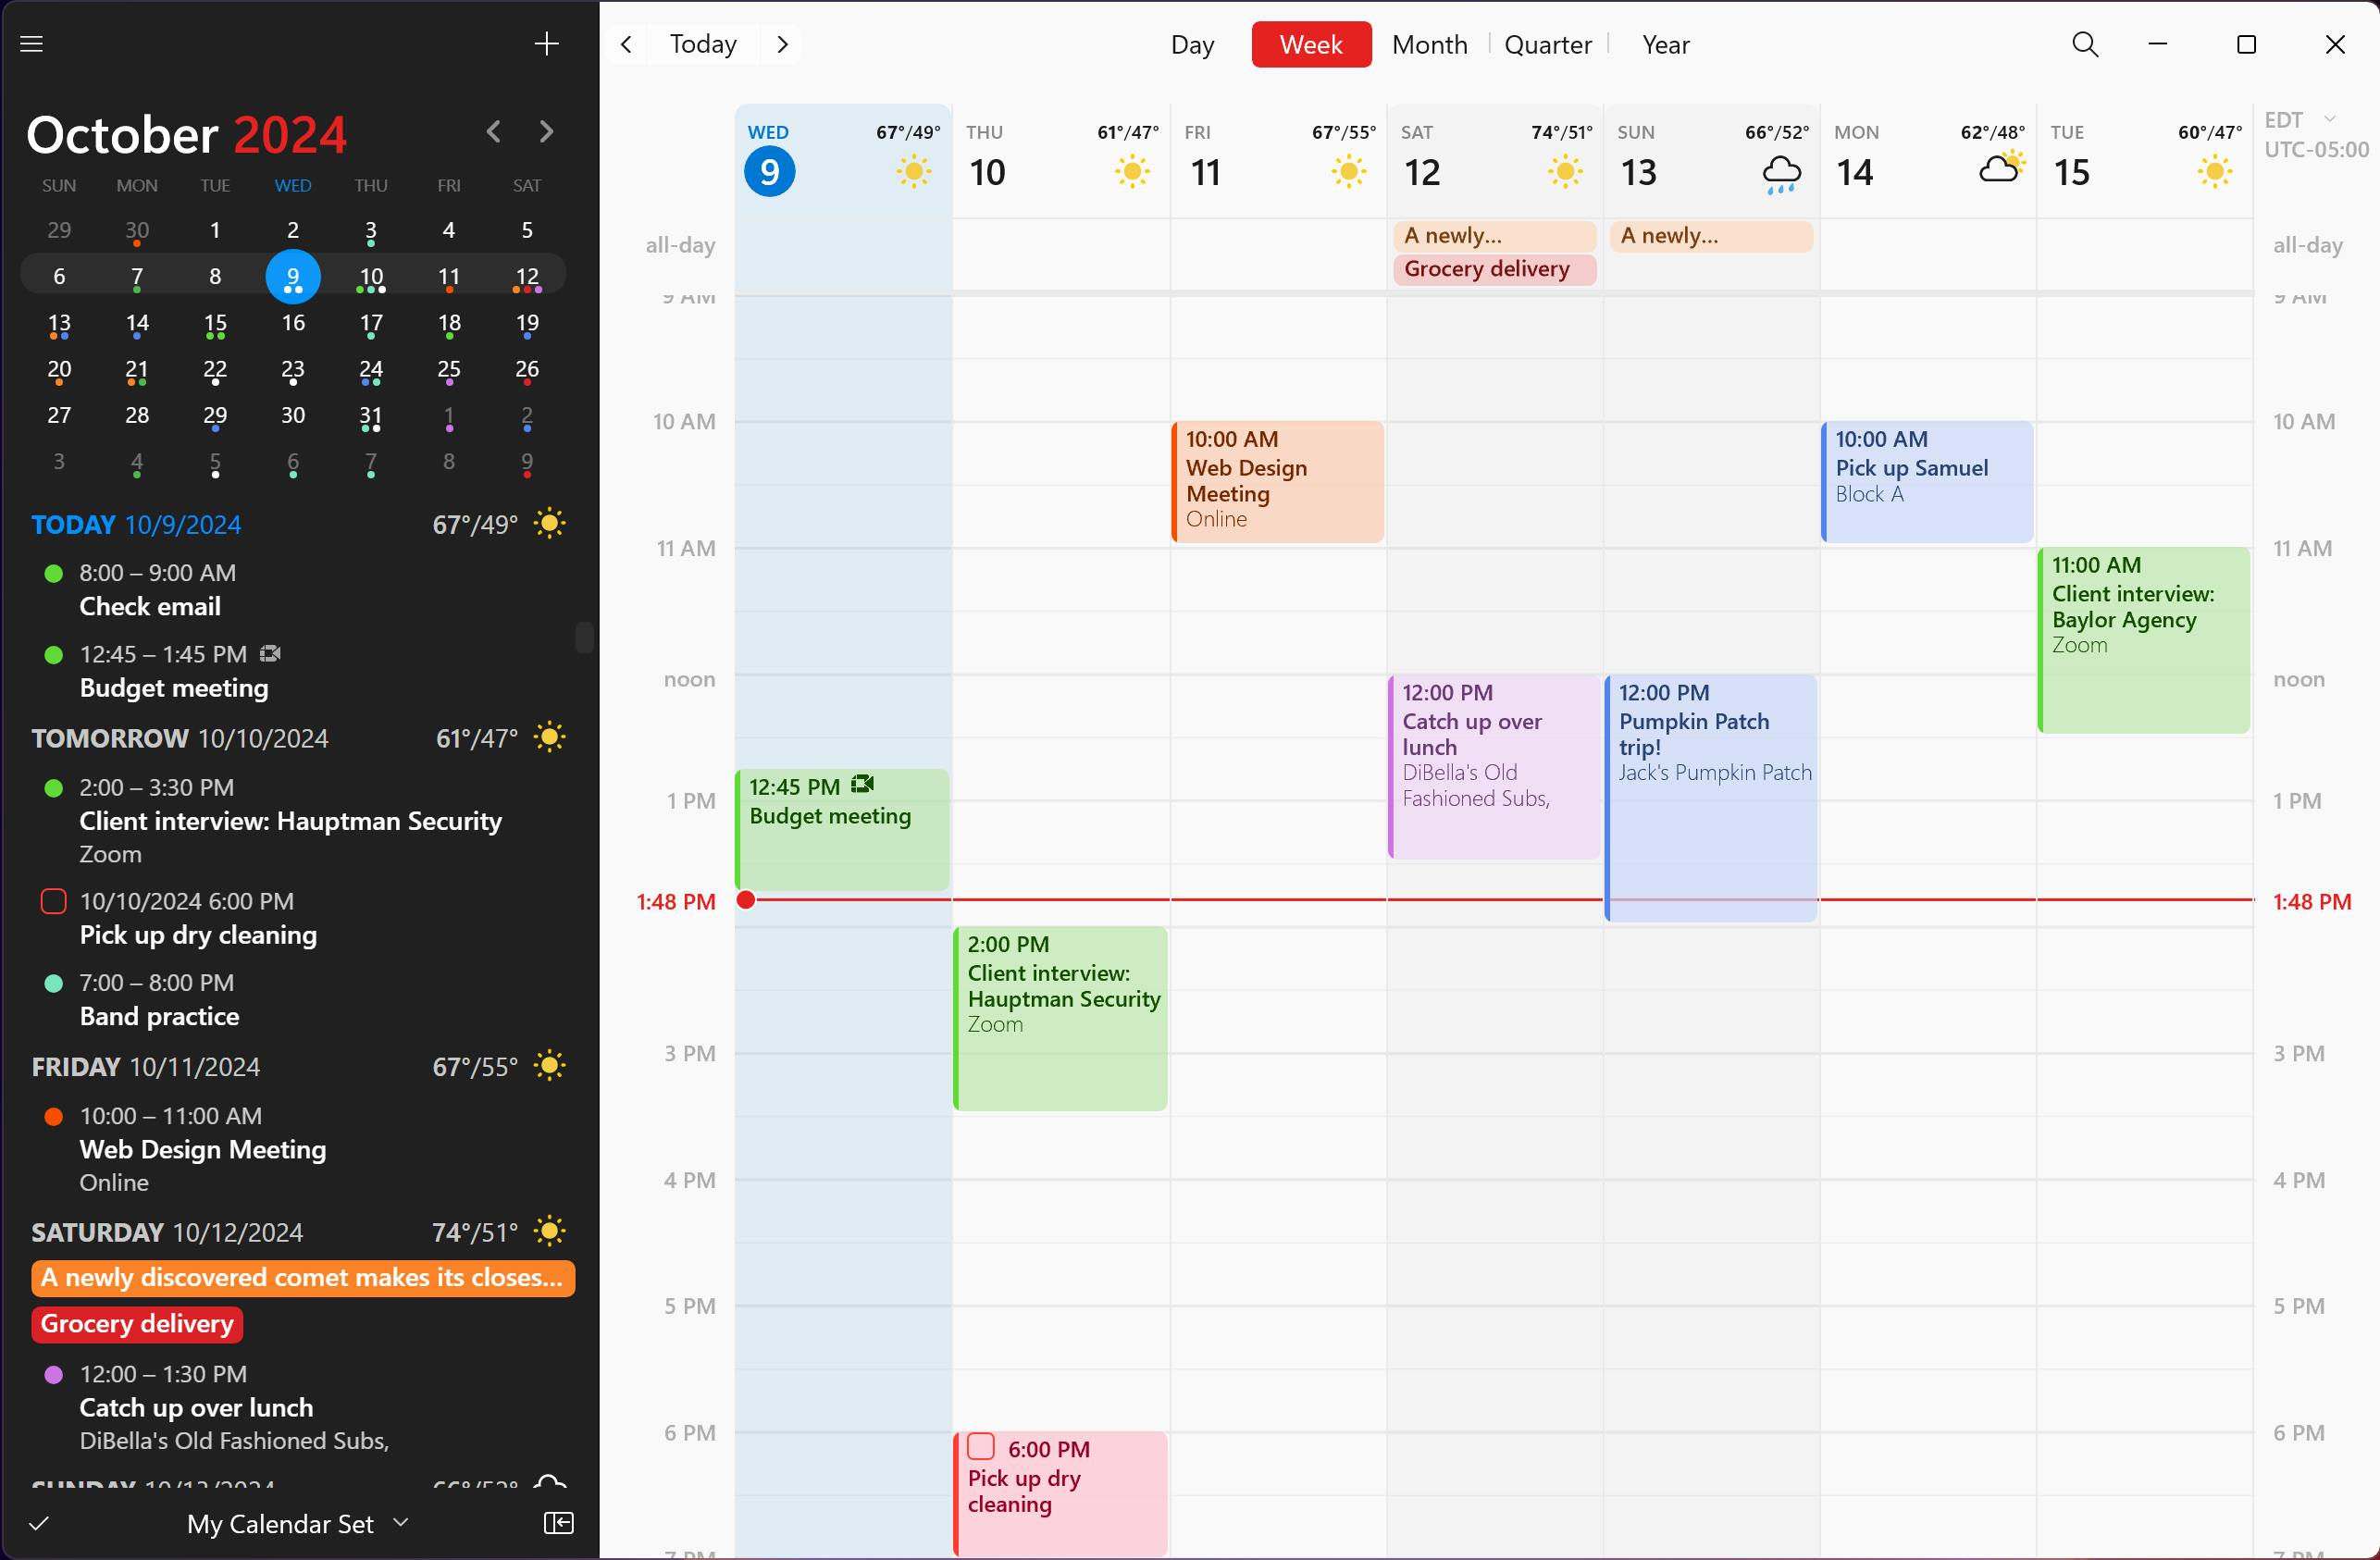Viewport: 2380px width, 1560px height.
Task: Select October 24 in mini calendar
Action: tap(371, 370)
